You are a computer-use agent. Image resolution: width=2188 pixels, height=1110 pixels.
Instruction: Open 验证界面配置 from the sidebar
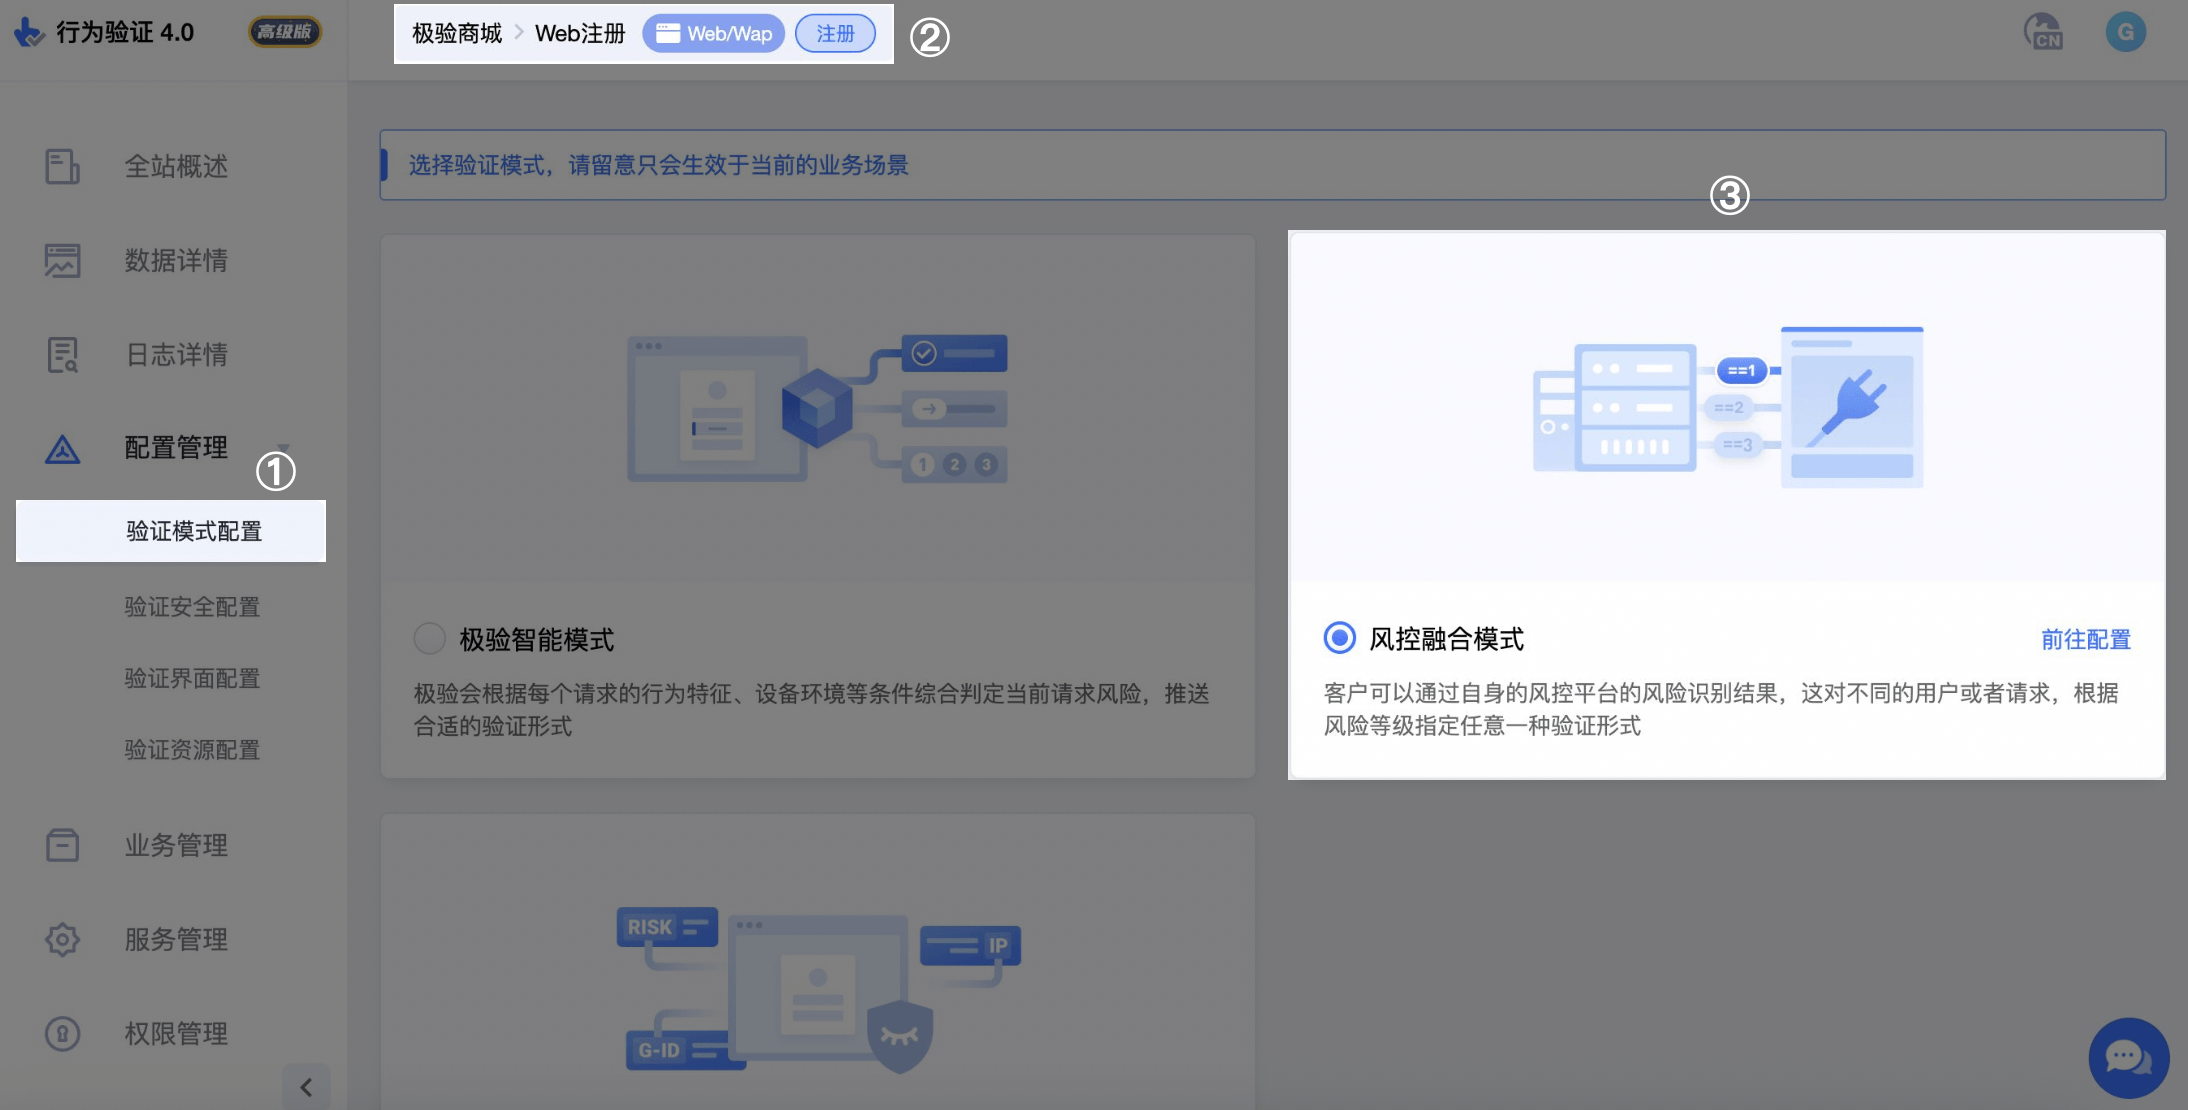[x=192, y=678]
